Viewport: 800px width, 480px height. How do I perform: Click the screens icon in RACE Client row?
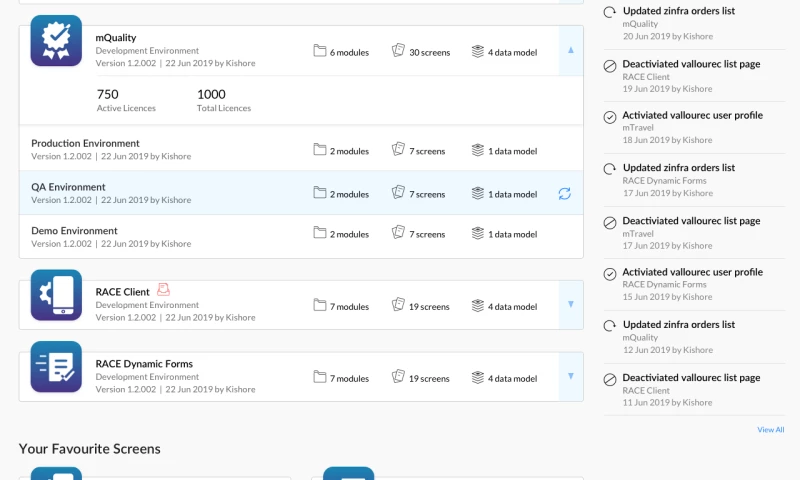click(x=398, y=307)
